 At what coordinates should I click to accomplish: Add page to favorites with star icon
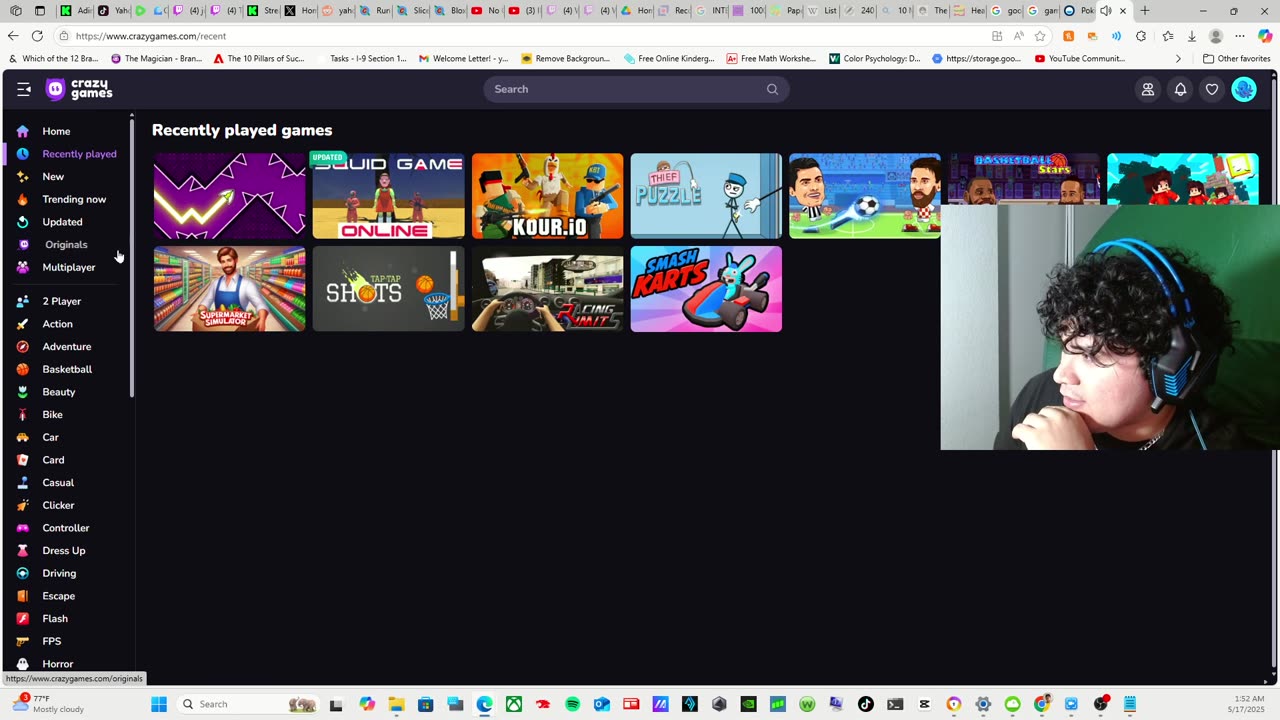pos(1040,36)
